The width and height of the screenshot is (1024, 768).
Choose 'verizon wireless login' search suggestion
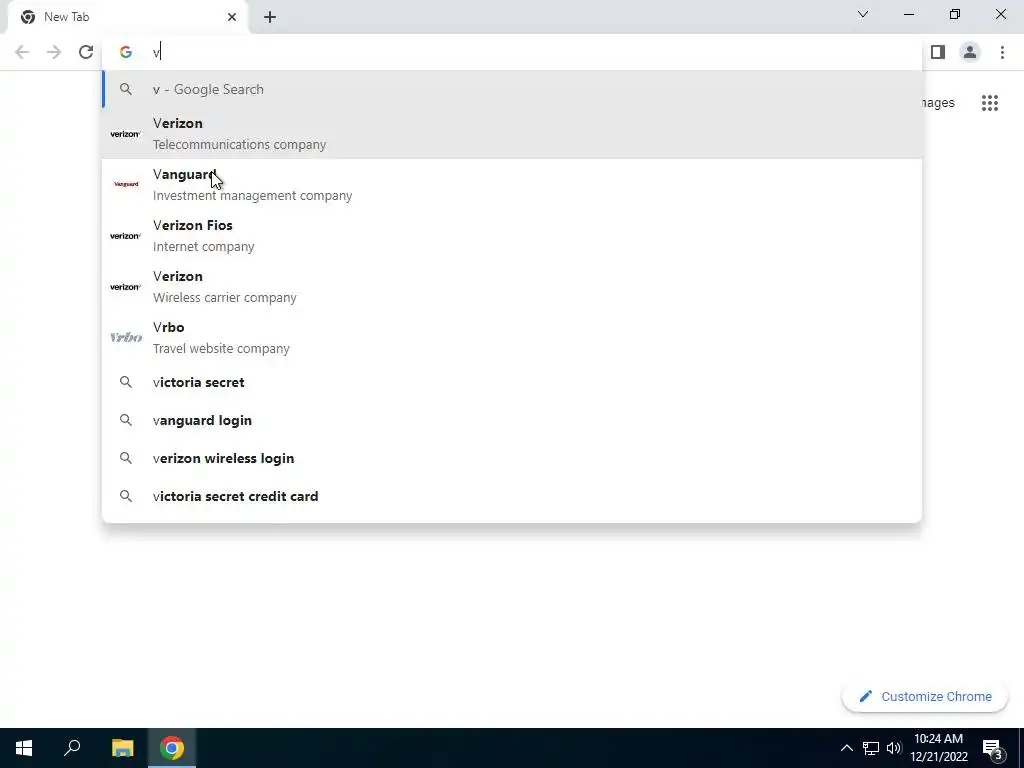point(512,458)
